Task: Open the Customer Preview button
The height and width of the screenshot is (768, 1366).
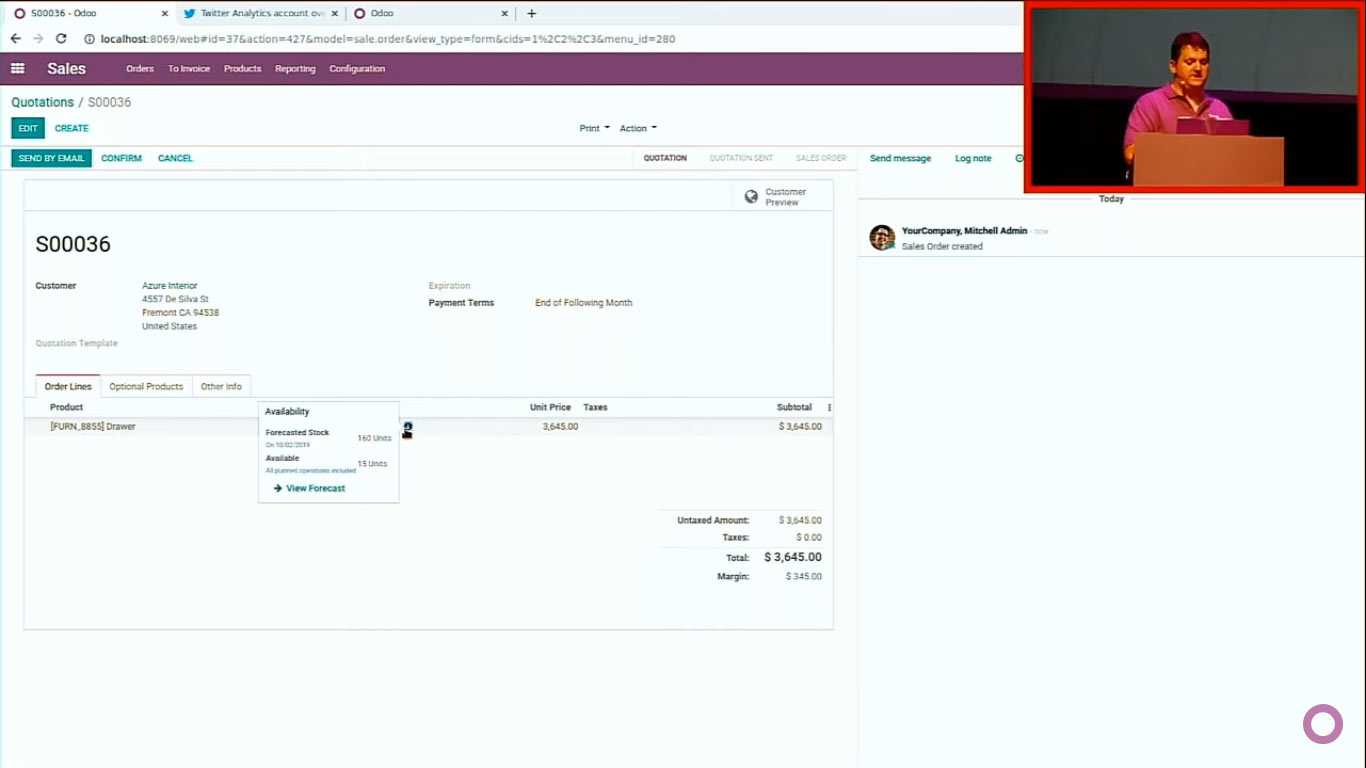Action: 783,197
